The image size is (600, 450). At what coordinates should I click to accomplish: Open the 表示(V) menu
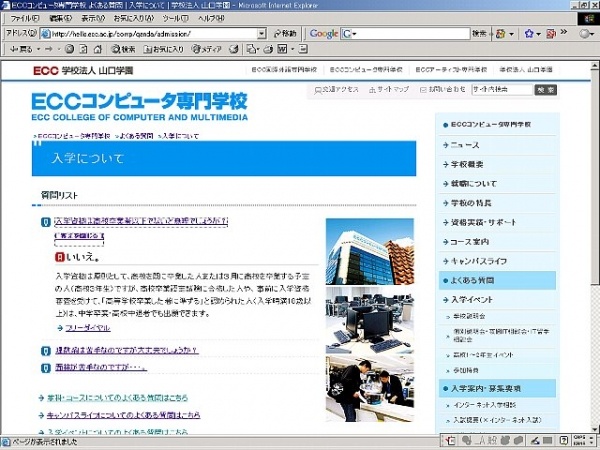(x=93, y=18)
